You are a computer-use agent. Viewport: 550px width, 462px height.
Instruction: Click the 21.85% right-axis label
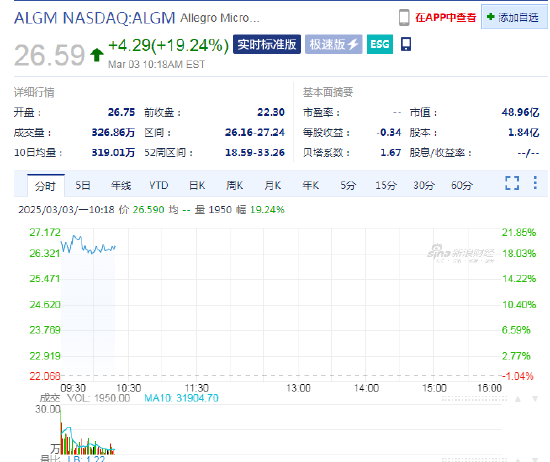pyautogui.click(x=519, y=232)
